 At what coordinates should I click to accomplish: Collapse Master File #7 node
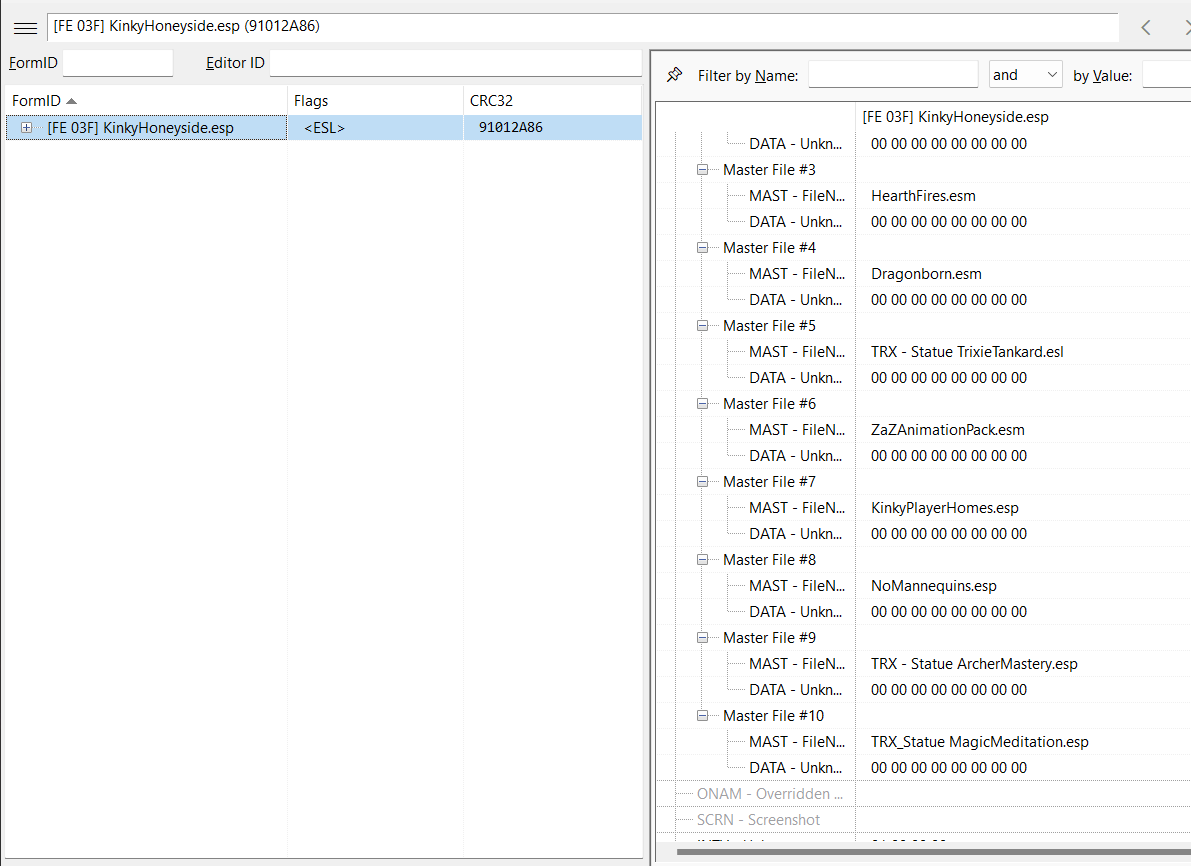(x=703, y=482)
